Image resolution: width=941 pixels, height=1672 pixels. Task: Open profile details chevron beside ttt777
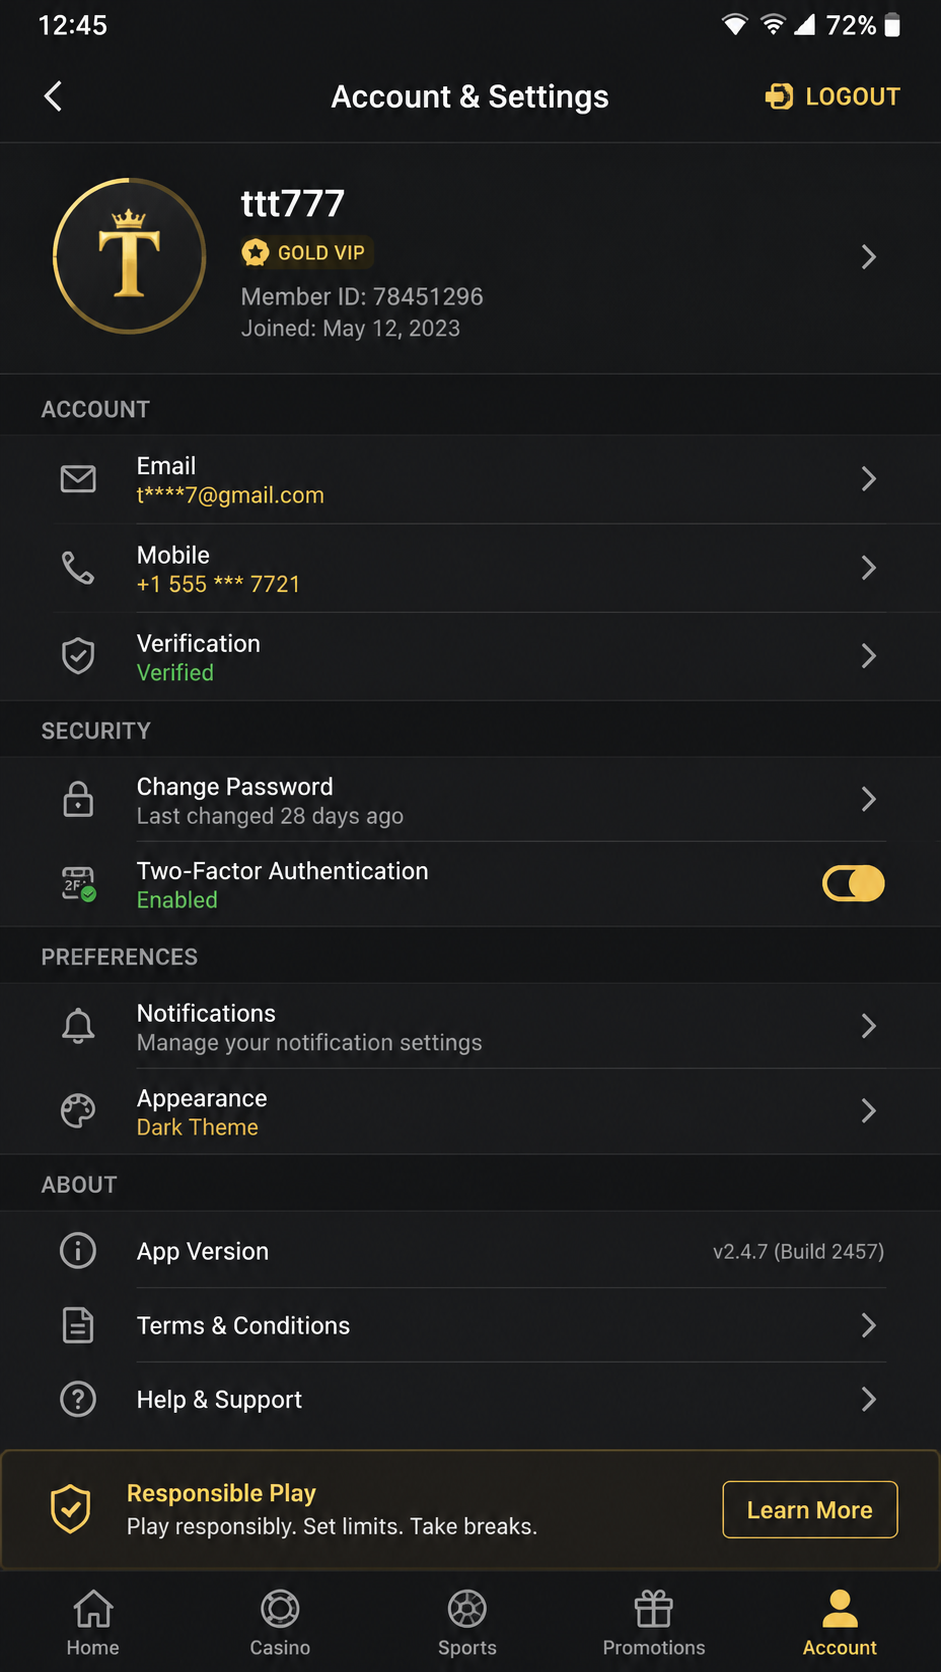click(x=869, y=257)
